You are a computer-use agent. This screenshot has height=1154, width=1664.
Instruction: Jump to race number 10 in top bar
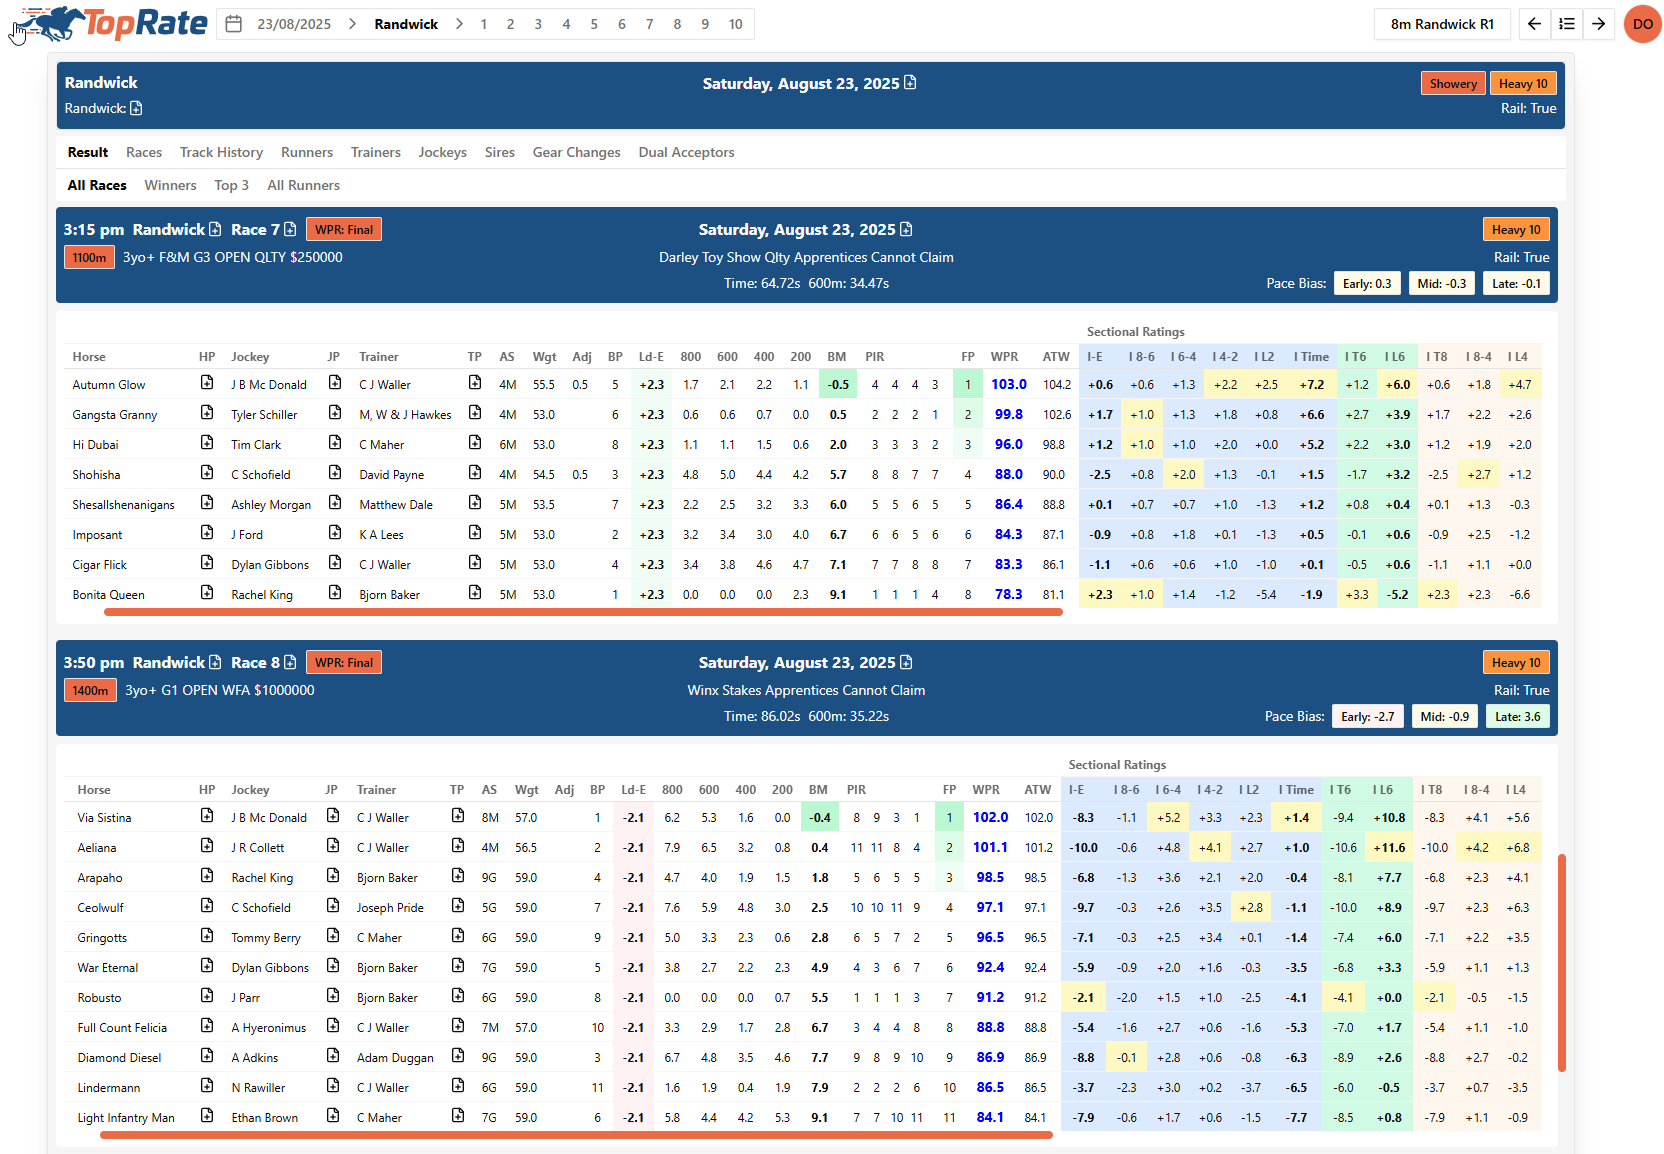coord(735,24)
